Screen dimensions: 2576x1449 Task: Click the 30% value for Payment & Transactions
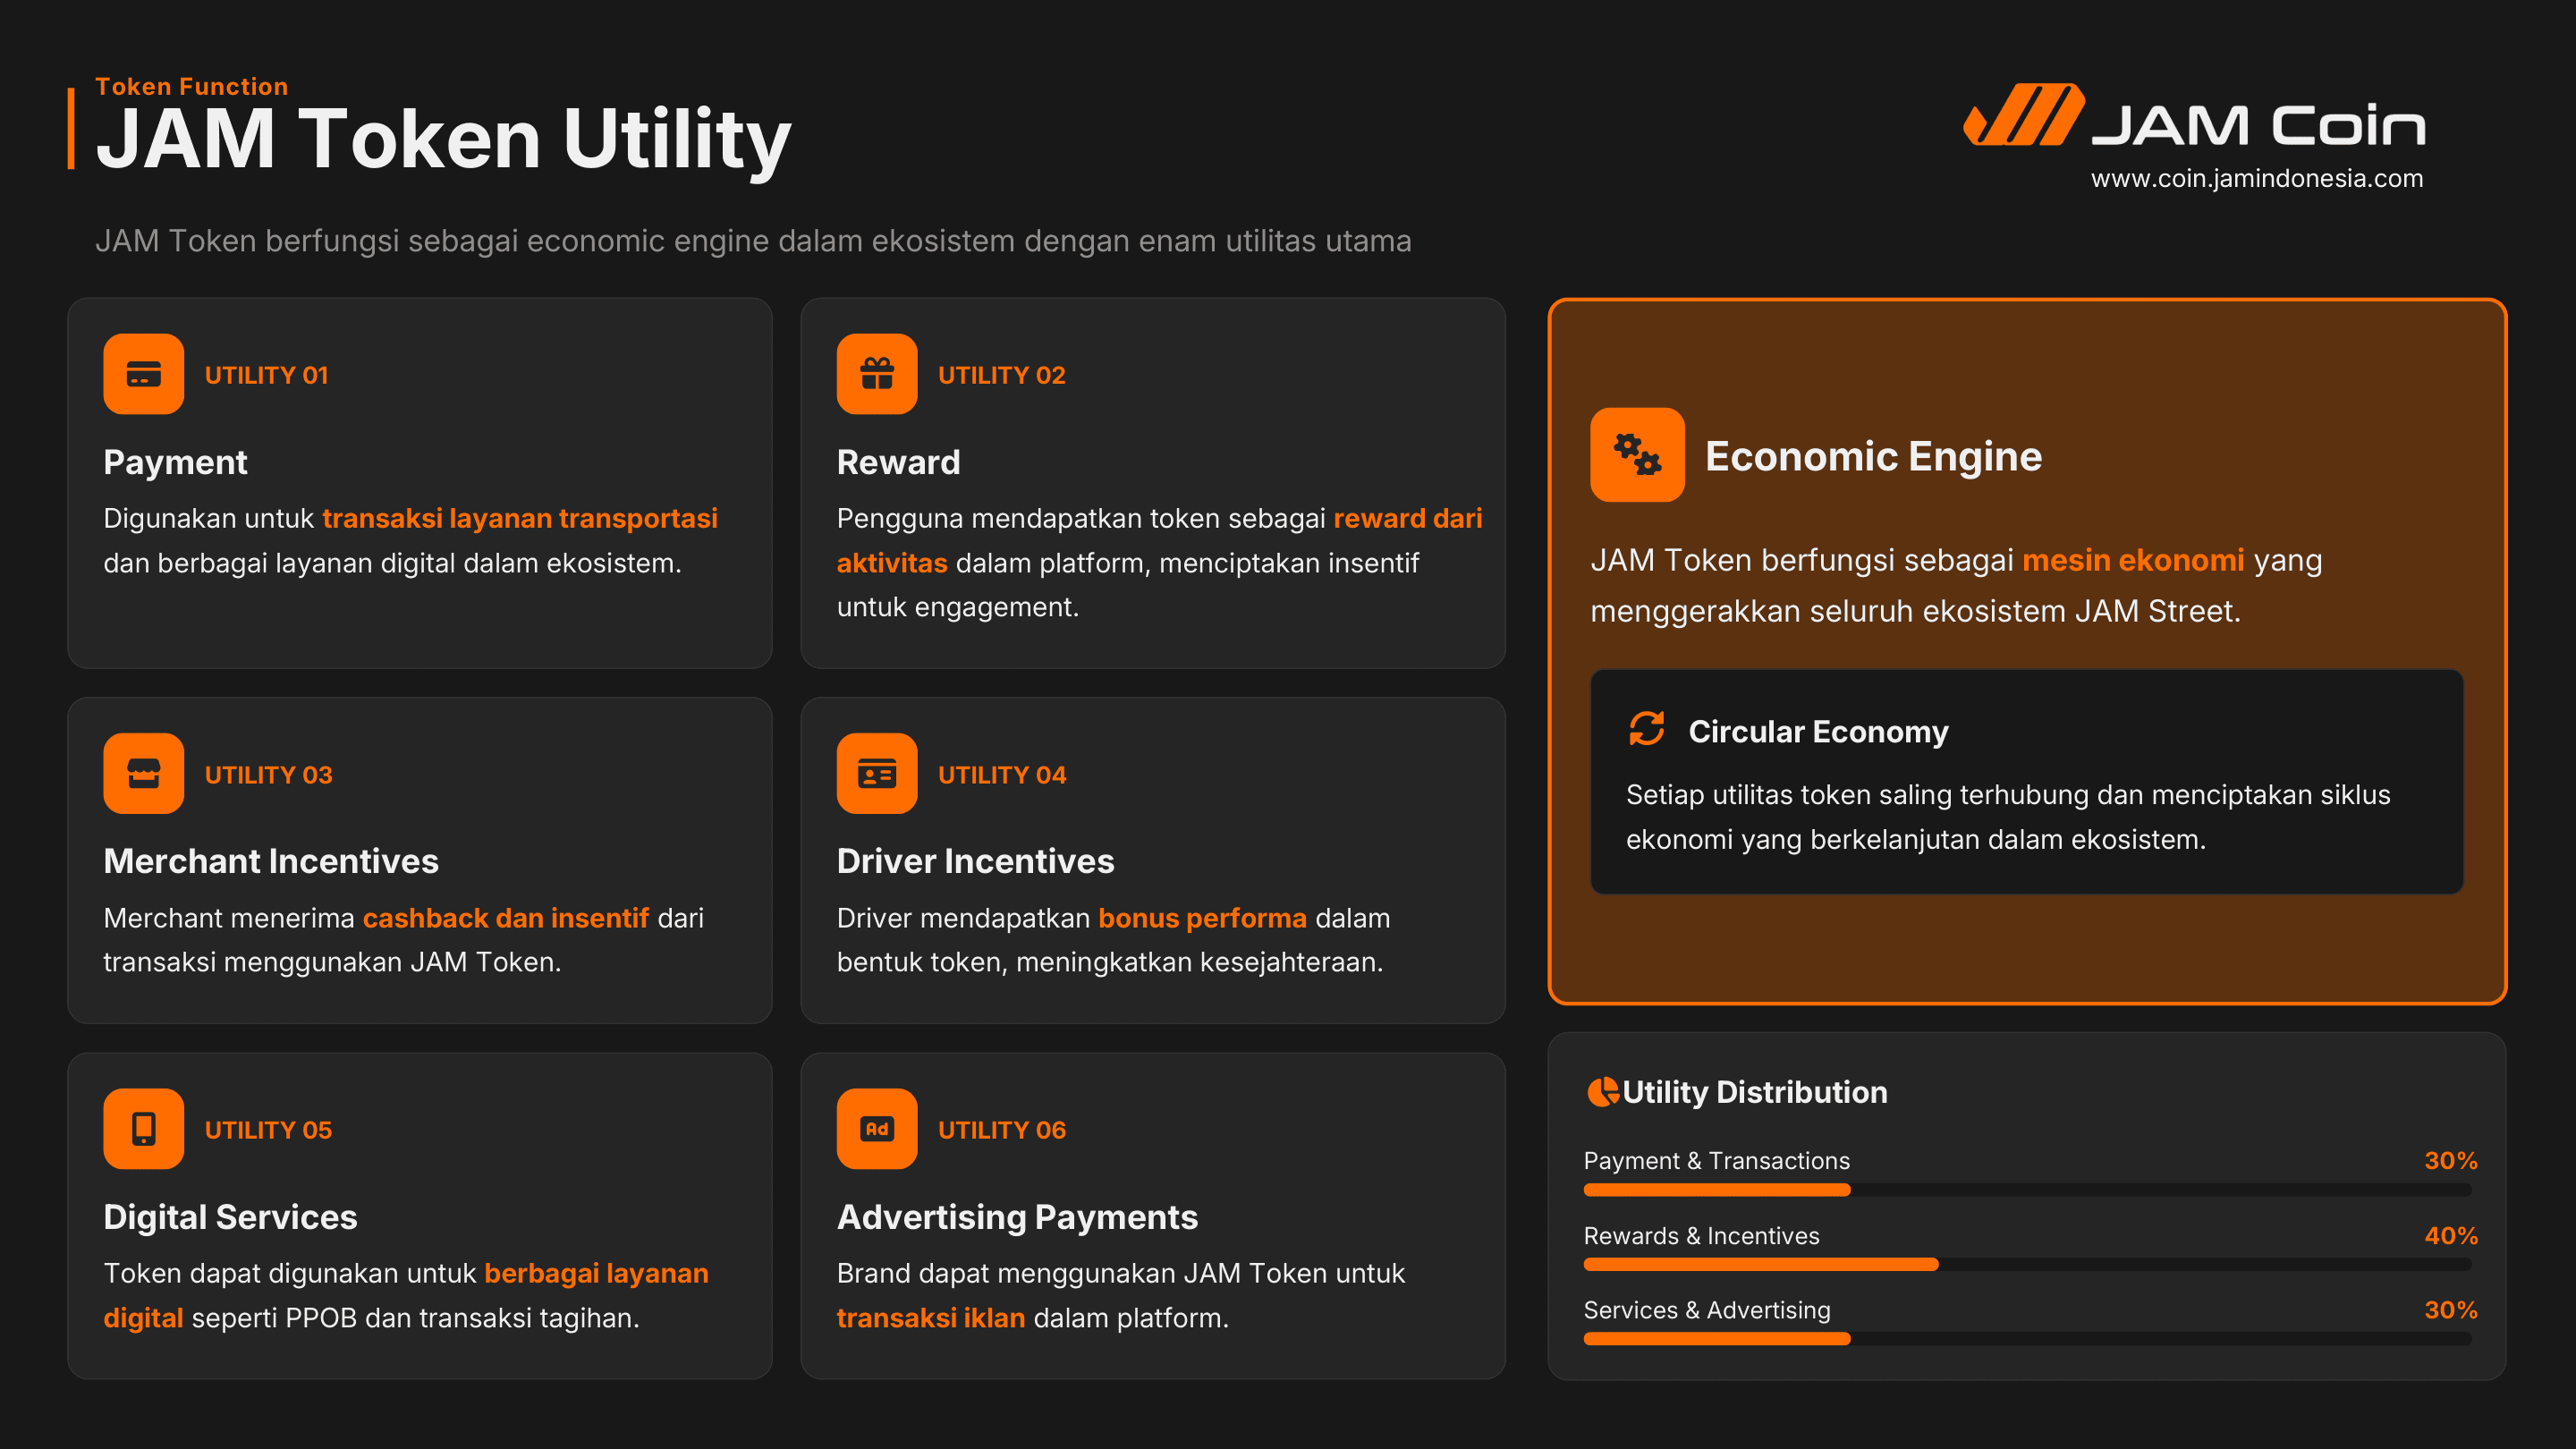pyautogui.click(x=2451, y=1161)
